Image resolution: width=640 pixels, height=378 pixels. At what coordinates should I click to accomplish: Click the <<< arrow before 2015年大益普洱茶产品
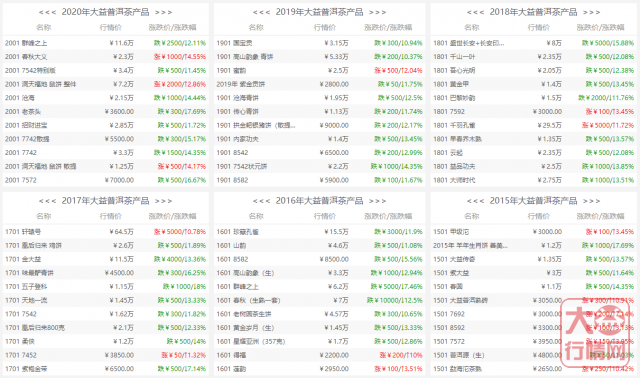475,201
